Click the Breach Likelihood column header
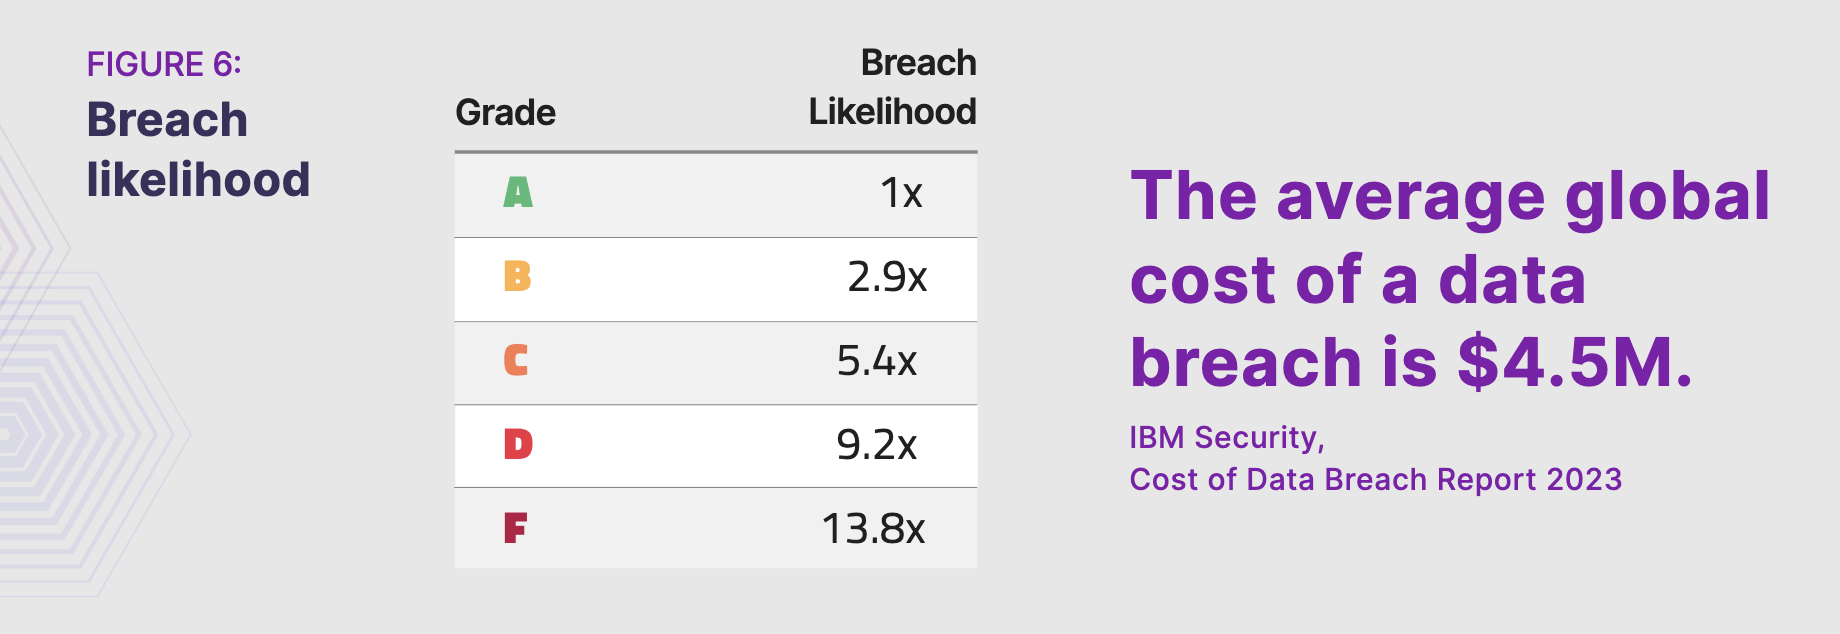1840x634 pixels. (x=892, y=87)
